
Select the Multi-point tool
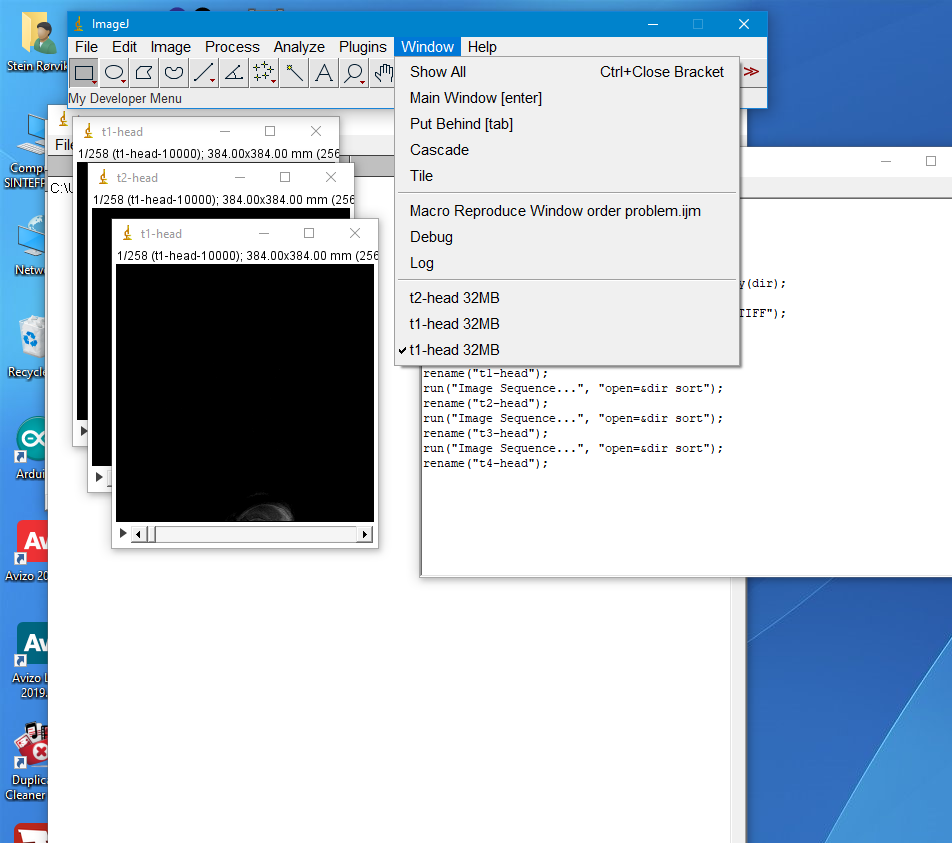click(264, 73)
